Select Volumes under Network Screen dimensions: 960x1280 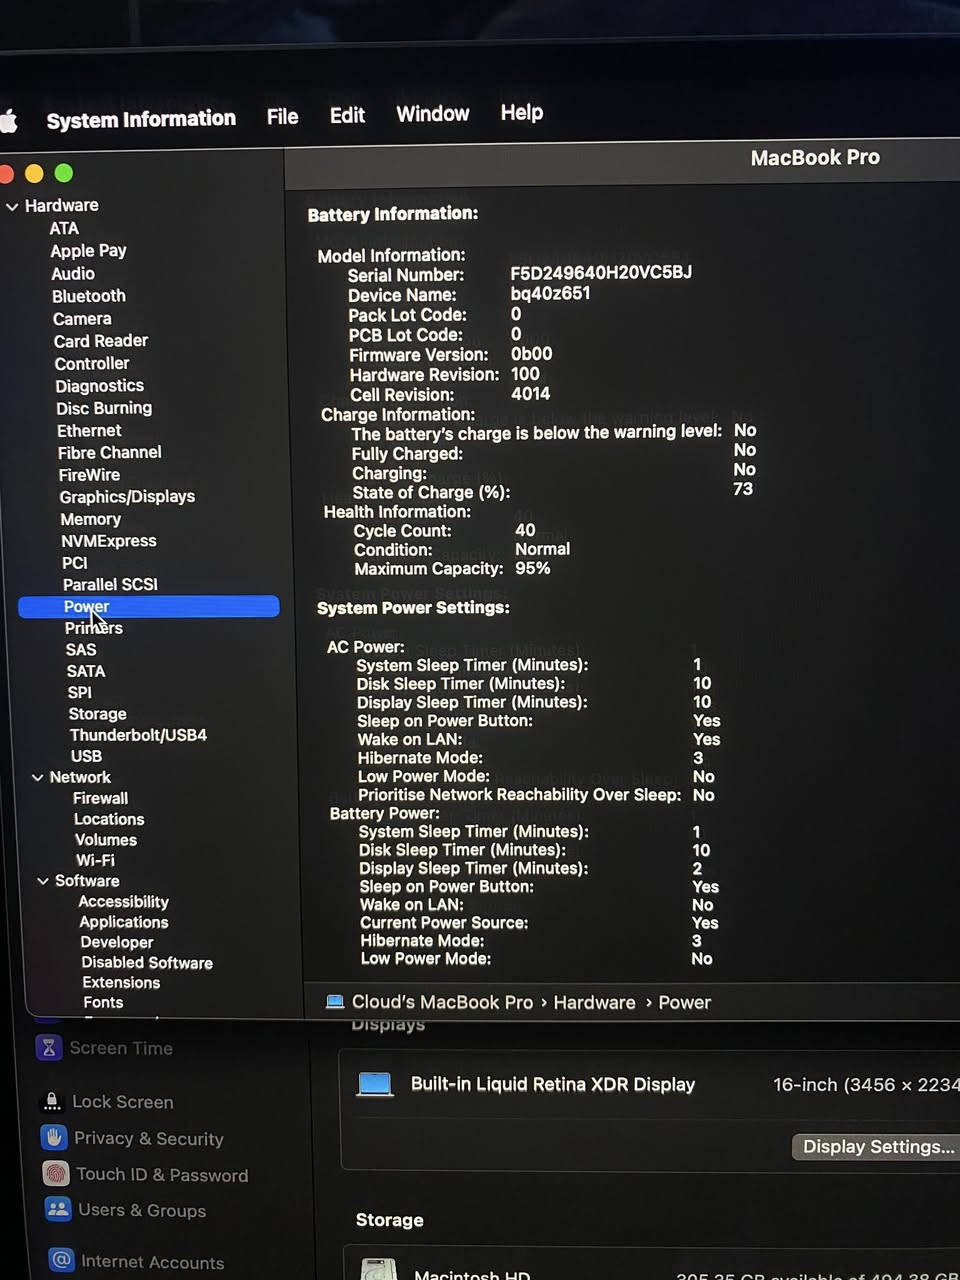click(x=106, y=840)
